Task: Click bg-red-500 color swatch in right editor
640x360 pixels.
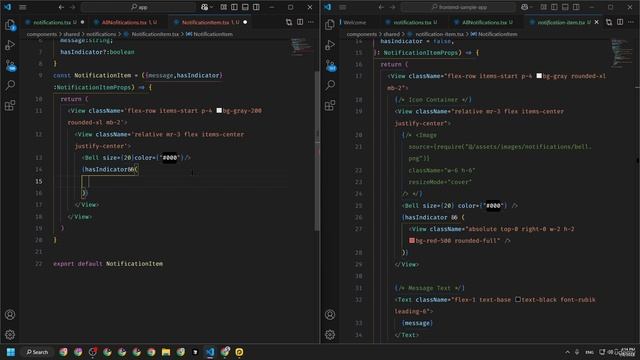Action: coord(412,241)
